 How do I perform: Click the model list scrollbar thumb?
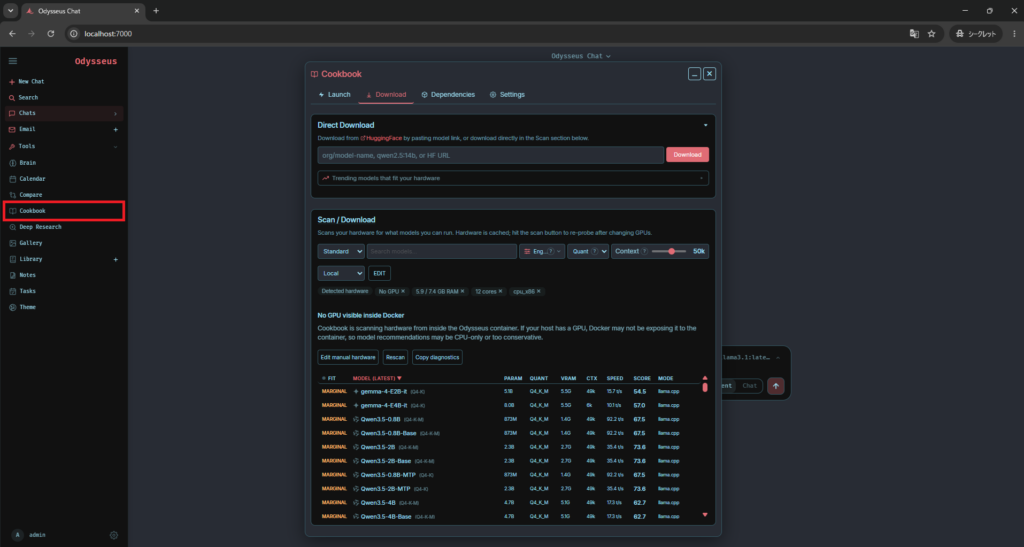click(705, 387)
